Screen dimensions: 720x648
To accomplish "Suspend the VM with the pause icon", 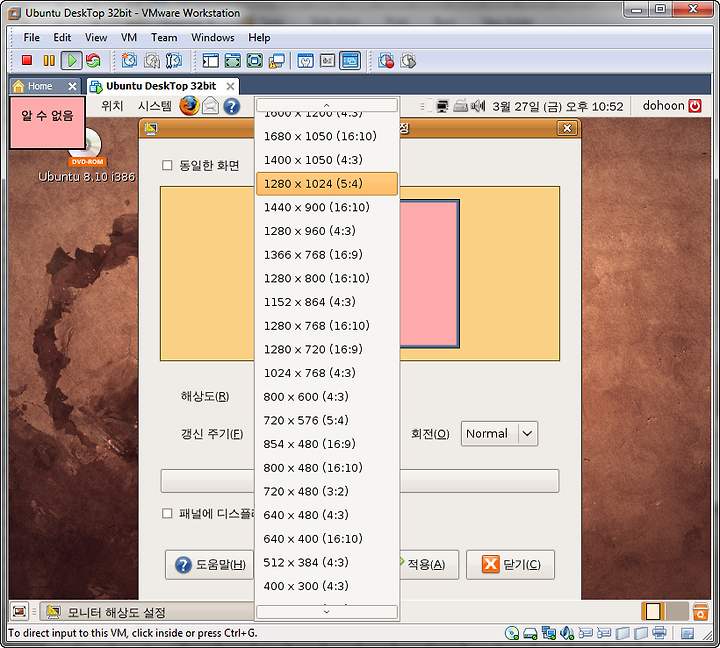I will tap(49, 61).
